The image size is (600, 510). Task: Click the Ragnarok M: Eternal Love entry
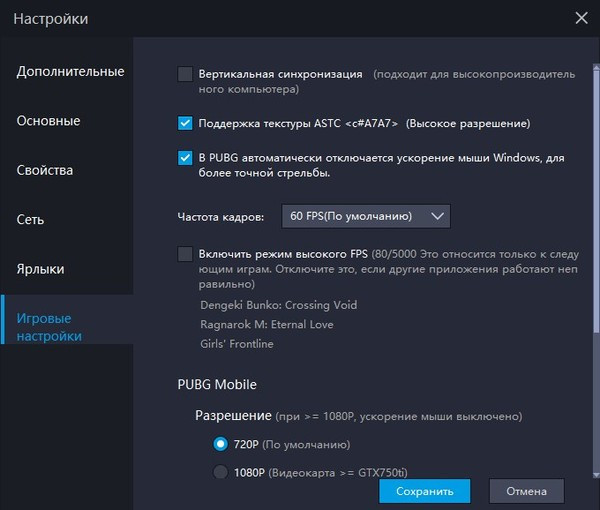point(267,325)
